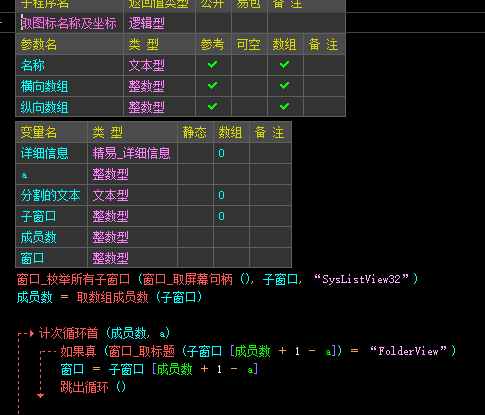This screenshot has height=415, width=485.
Task: Select parameter name 横向数组
Action: click(x=44, y=87)
